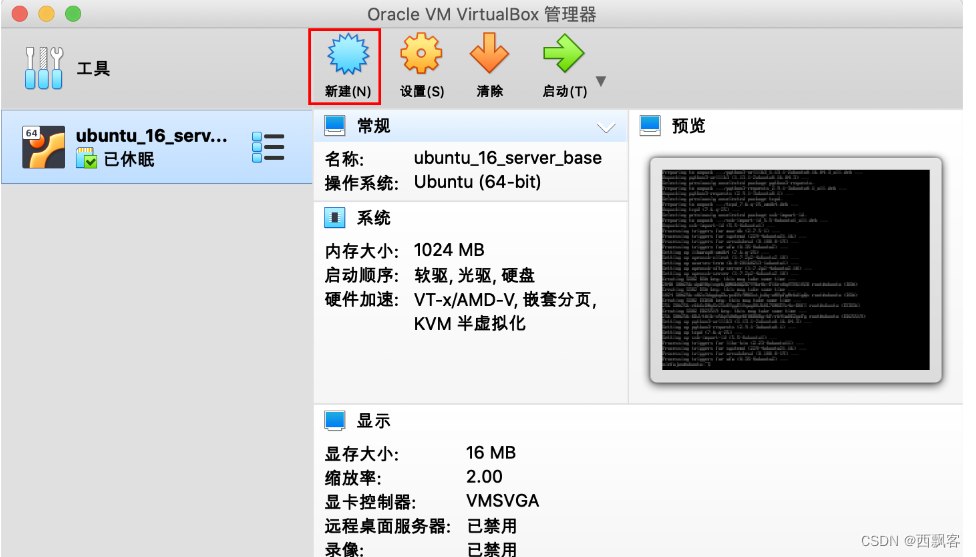The height and width of the screenshot is (557, 976).
Task: Click the 已休眠 saved state icon
Action: (x=87, y=159)
